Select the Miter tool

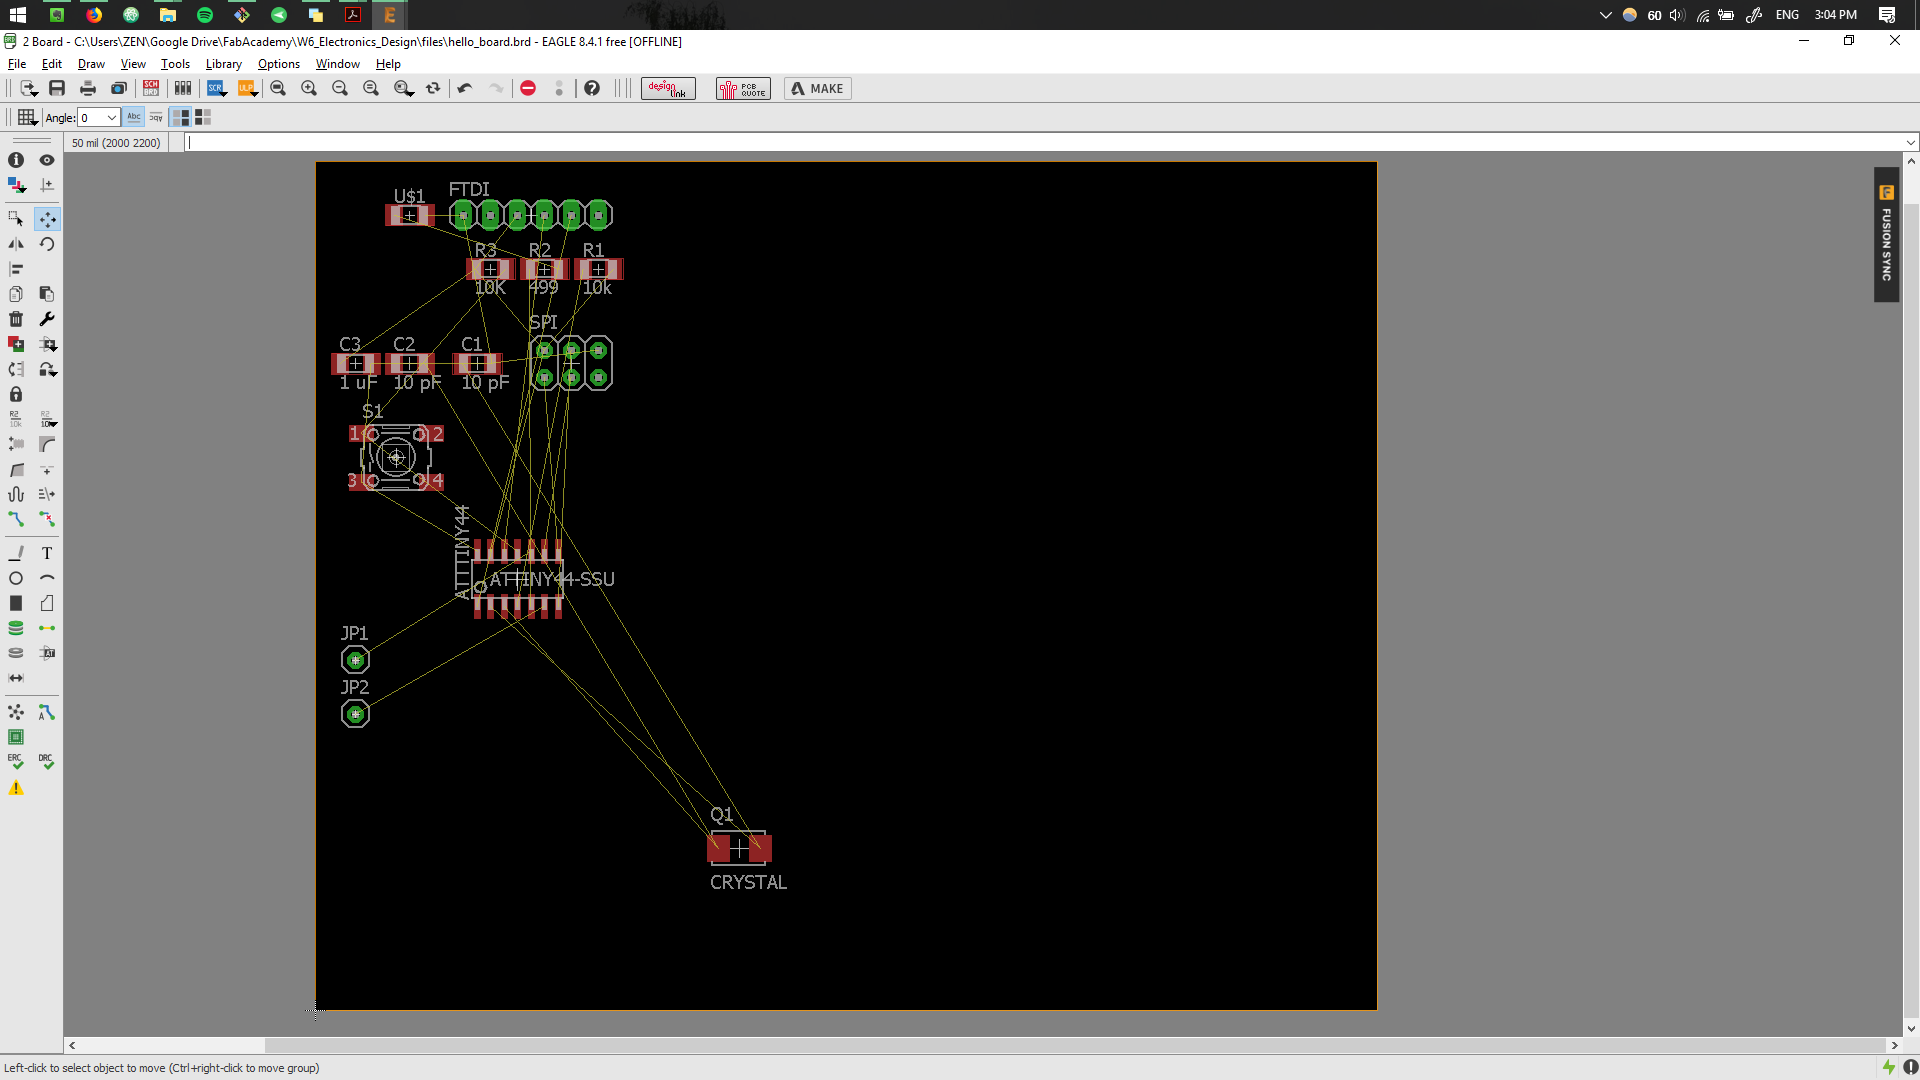coord(47,444)
